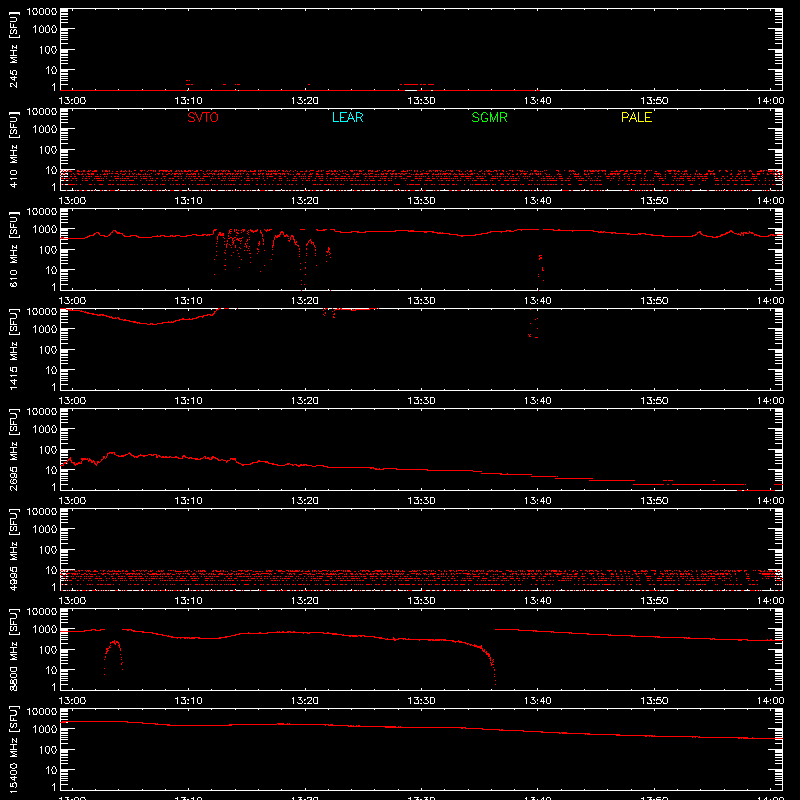Click 13:50 tick under the 410 MHz plot
Image resolution: width=800 pixels, height=800 pixels.
click(654, 201)
